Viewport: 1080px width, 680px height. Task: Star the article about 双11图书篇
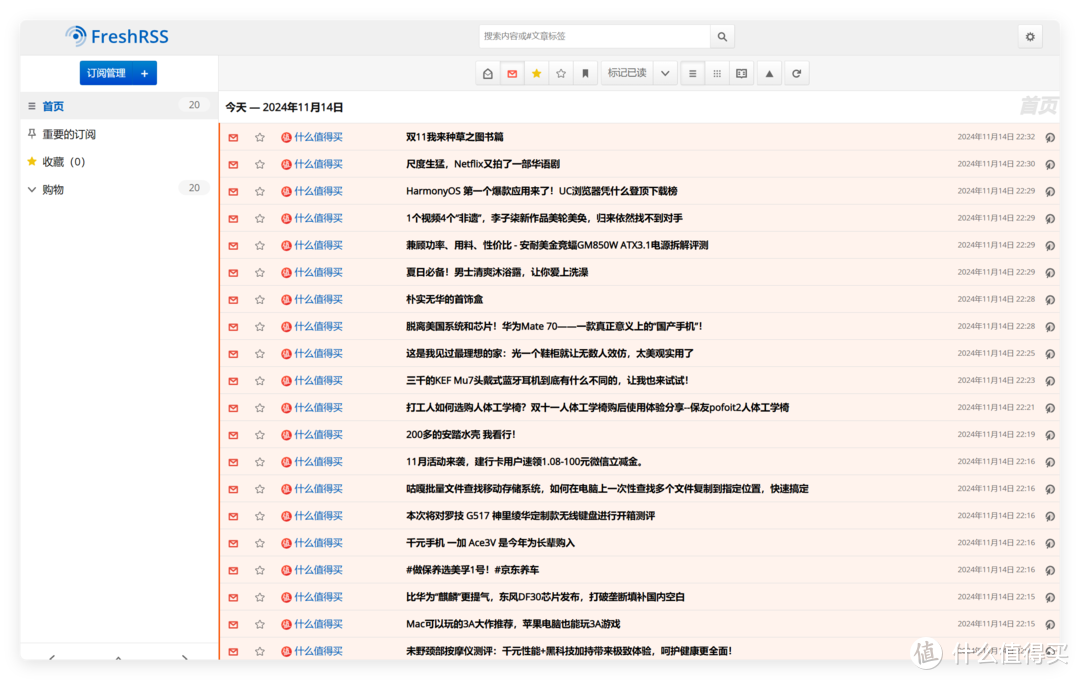[259, 136]
